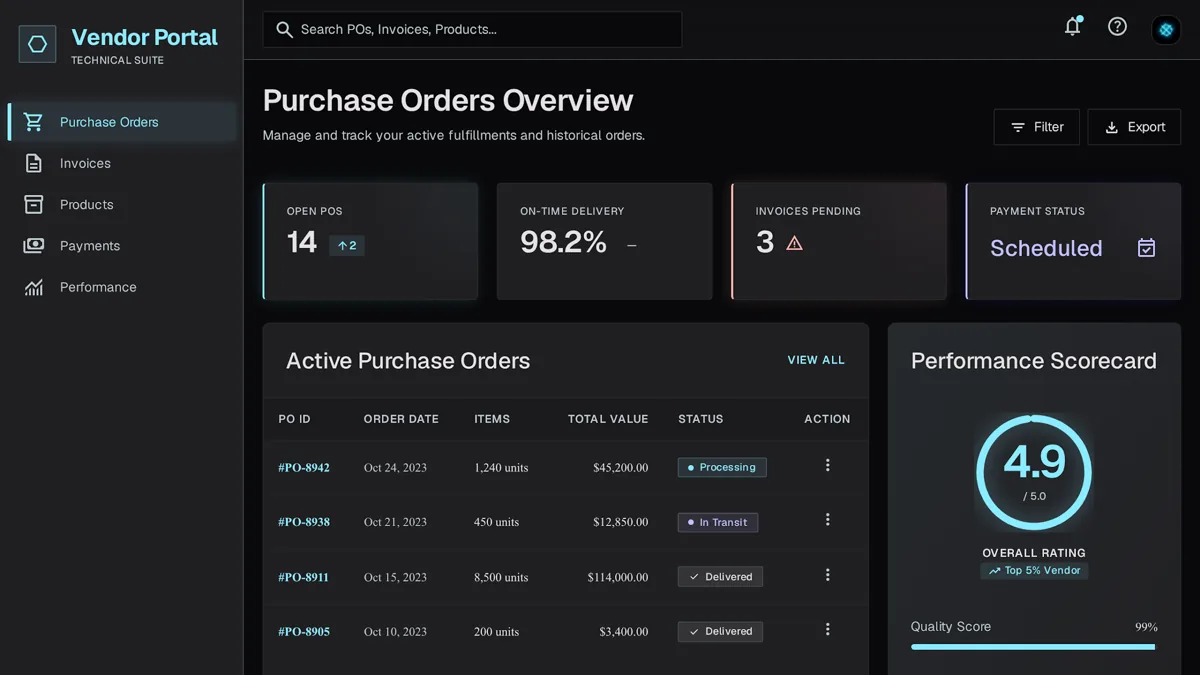Click the Quality Score 99% value

point(1146,627)
